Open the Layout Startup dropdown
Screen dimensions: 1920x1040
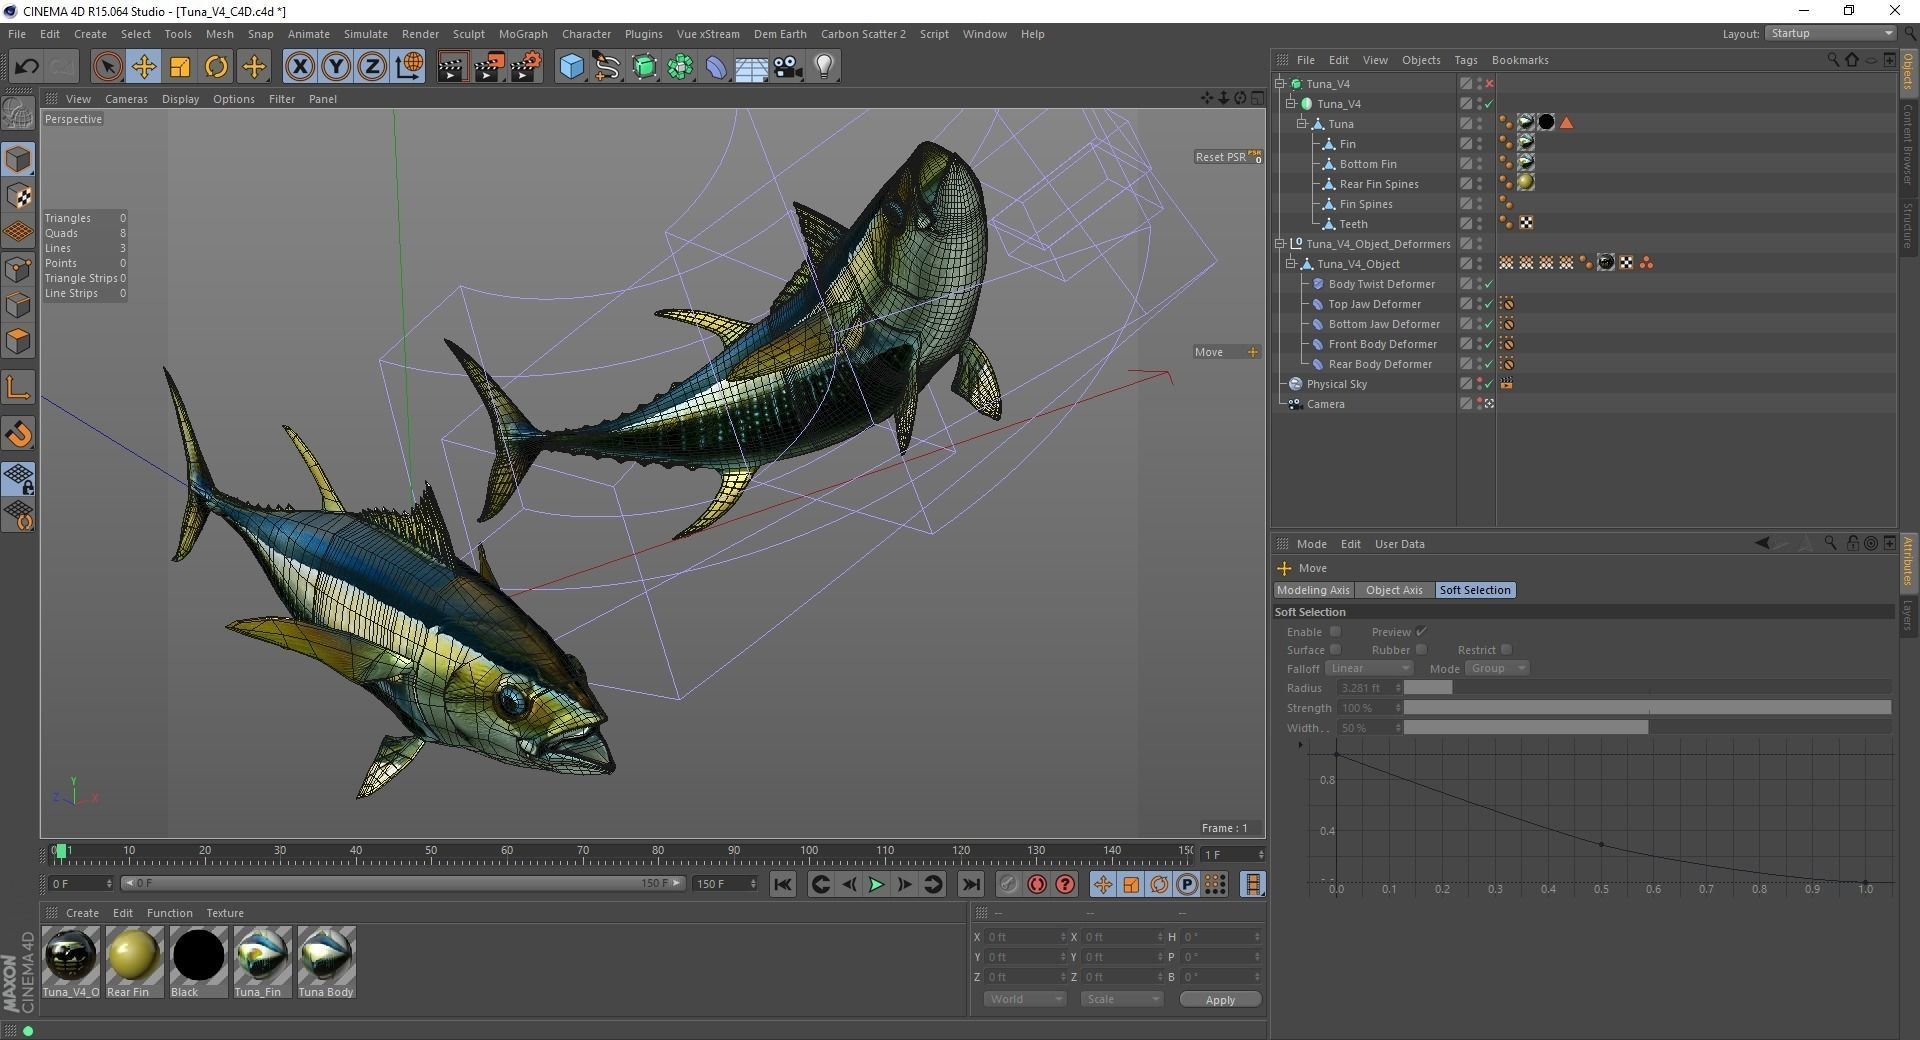point(1830,34)
